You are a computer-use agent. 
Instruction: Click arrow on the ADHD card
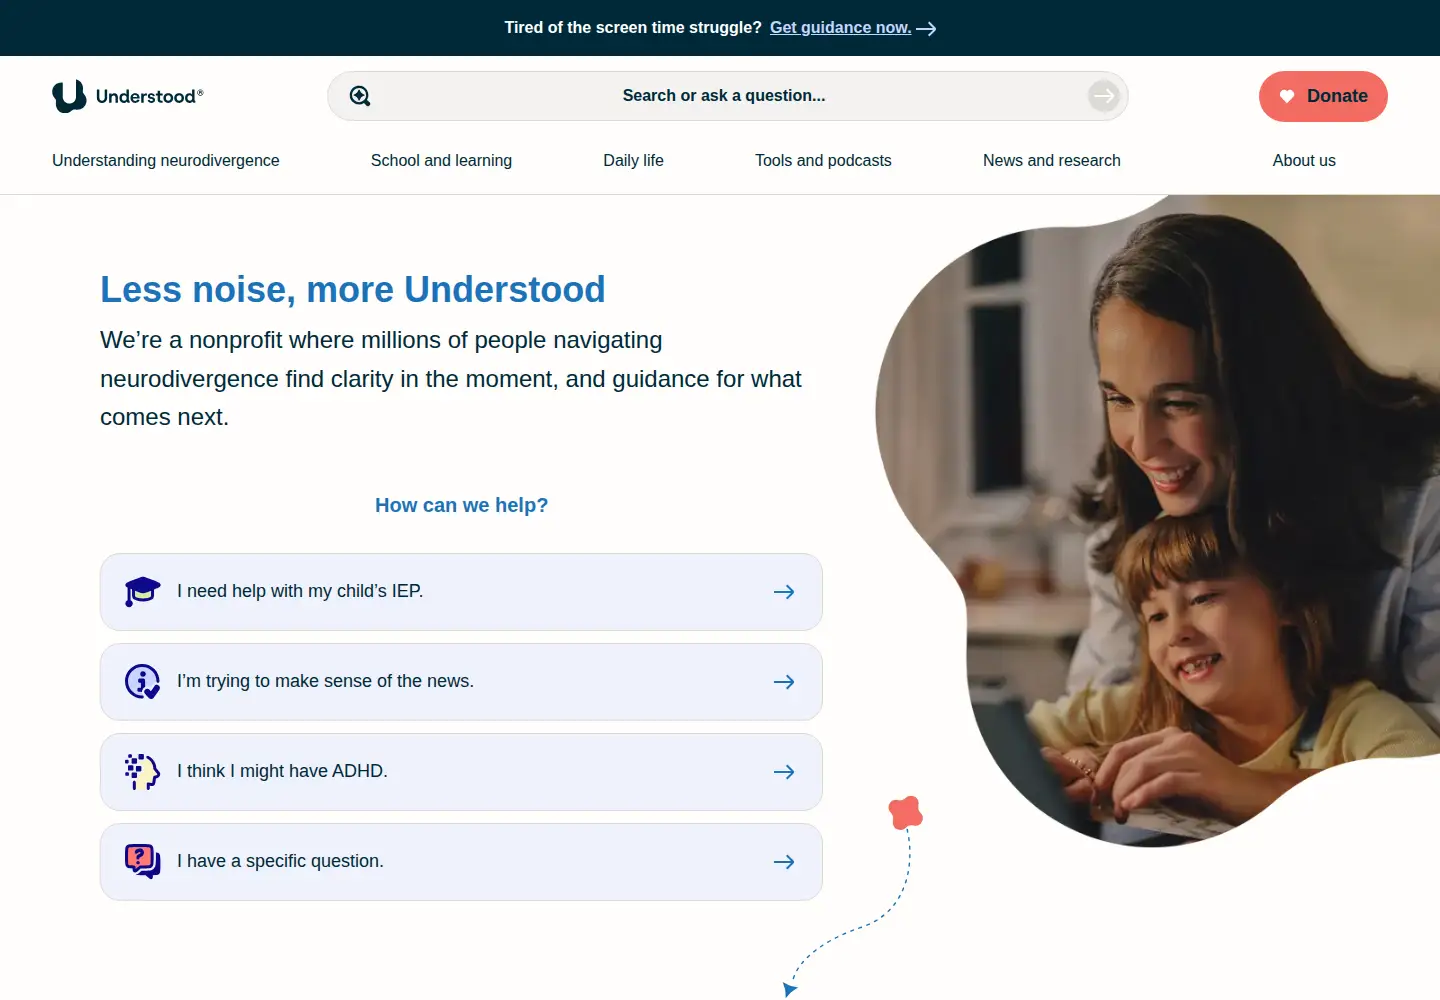[784, 772]
